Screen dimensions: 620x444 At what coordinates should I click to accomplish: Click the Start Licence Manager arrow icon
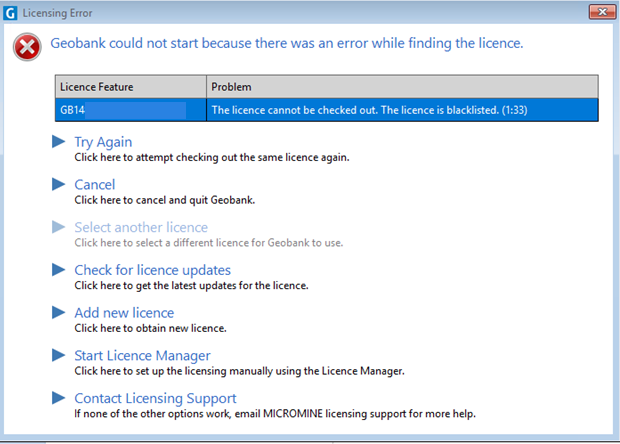click(58, 355)
